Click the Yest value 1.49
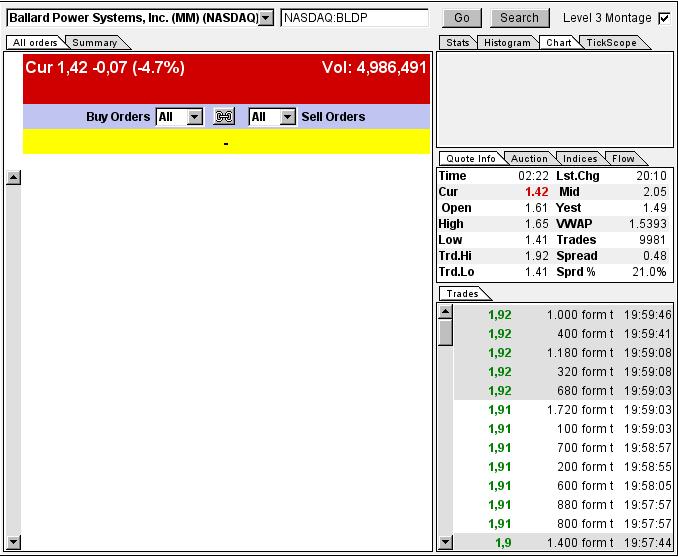Viewport: 678px width, 557px height. pyautogui.click(x=654, y=208)
